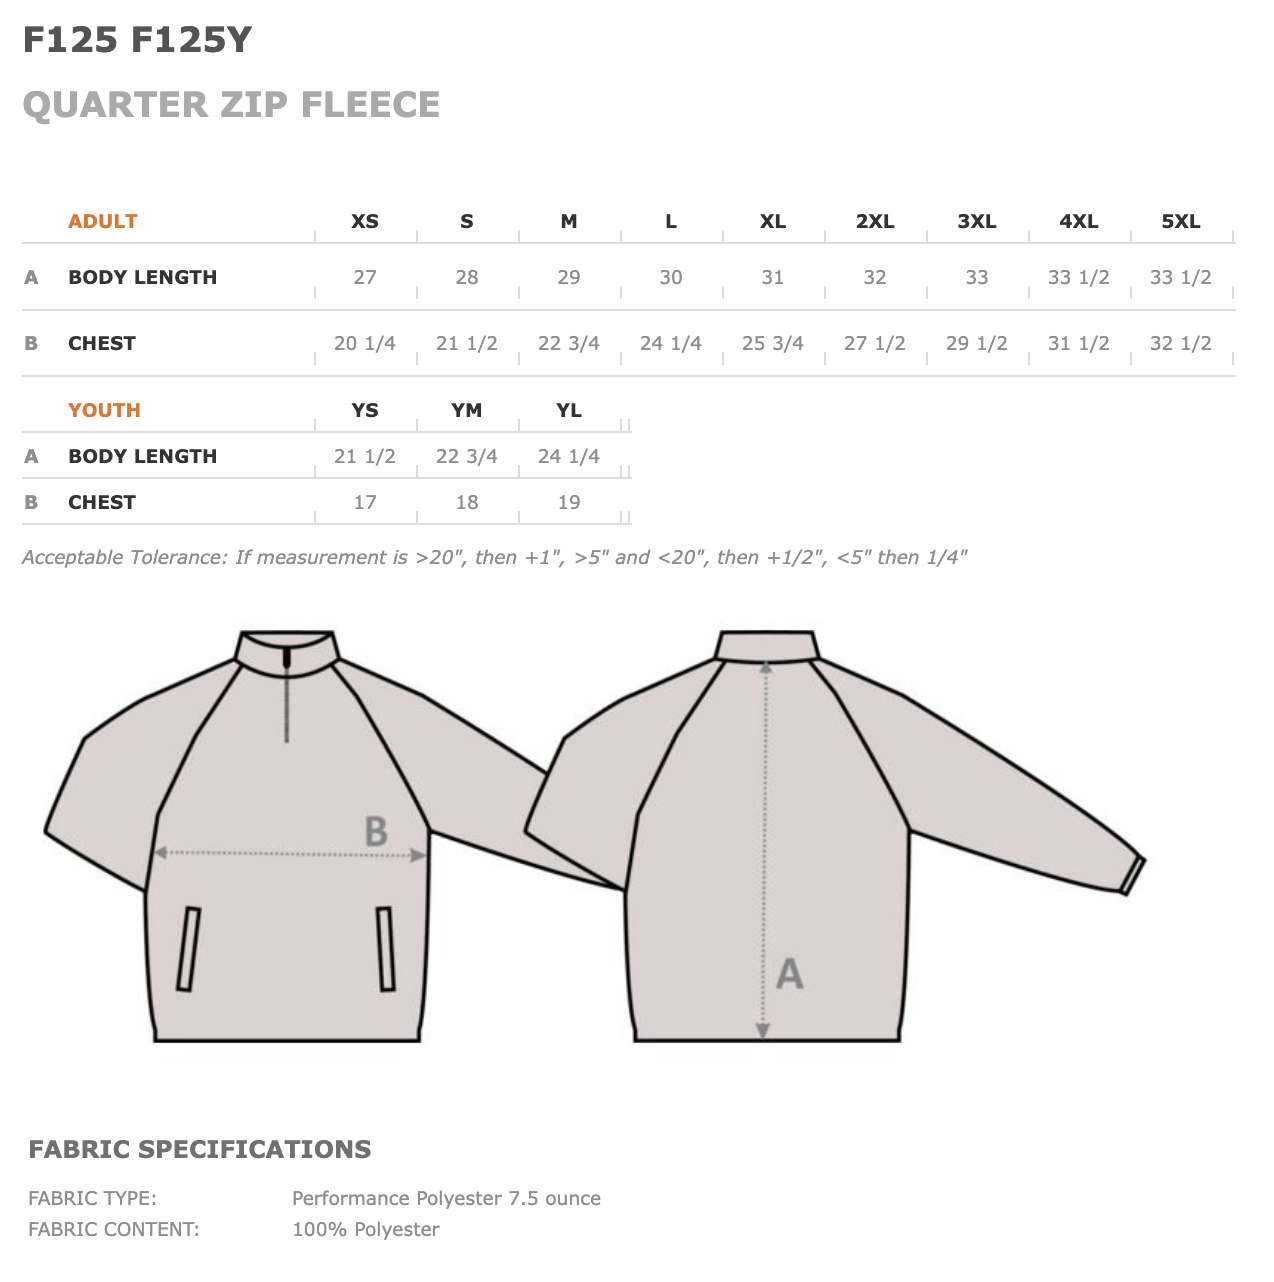Screen dimensions: 1274x1282
Task: Click the sleeve cuff on the back view jacket
Action: (x=1131, y=875)
